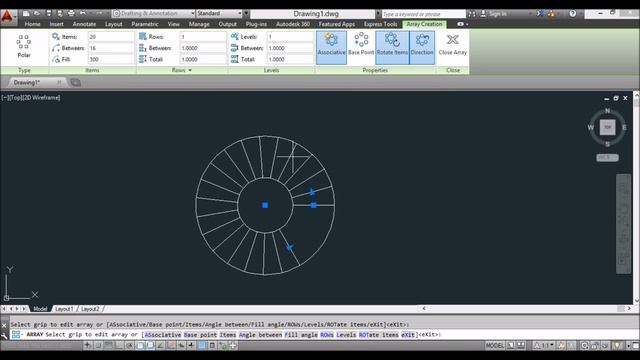This screenshot has height=360, width=640.
Task: Switch to the Home ribbon tab
Action: 32,24
